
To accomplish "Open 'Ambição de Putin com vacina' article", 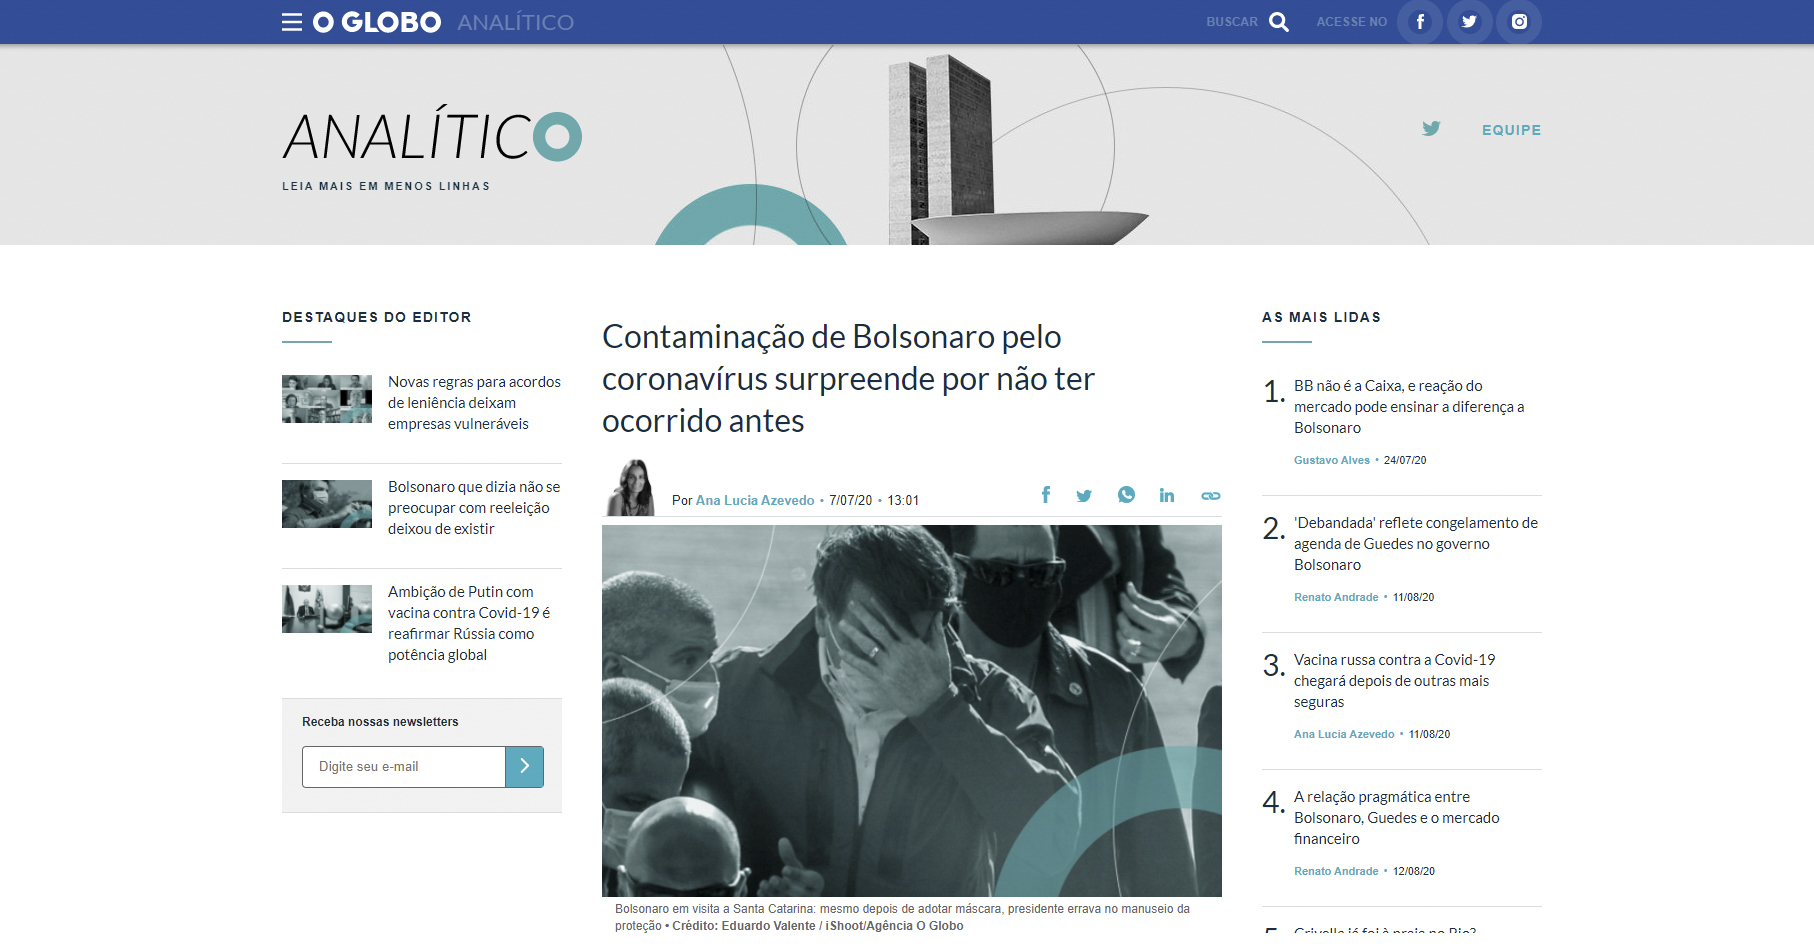I will pyautogui.click(x=469, y=623).
